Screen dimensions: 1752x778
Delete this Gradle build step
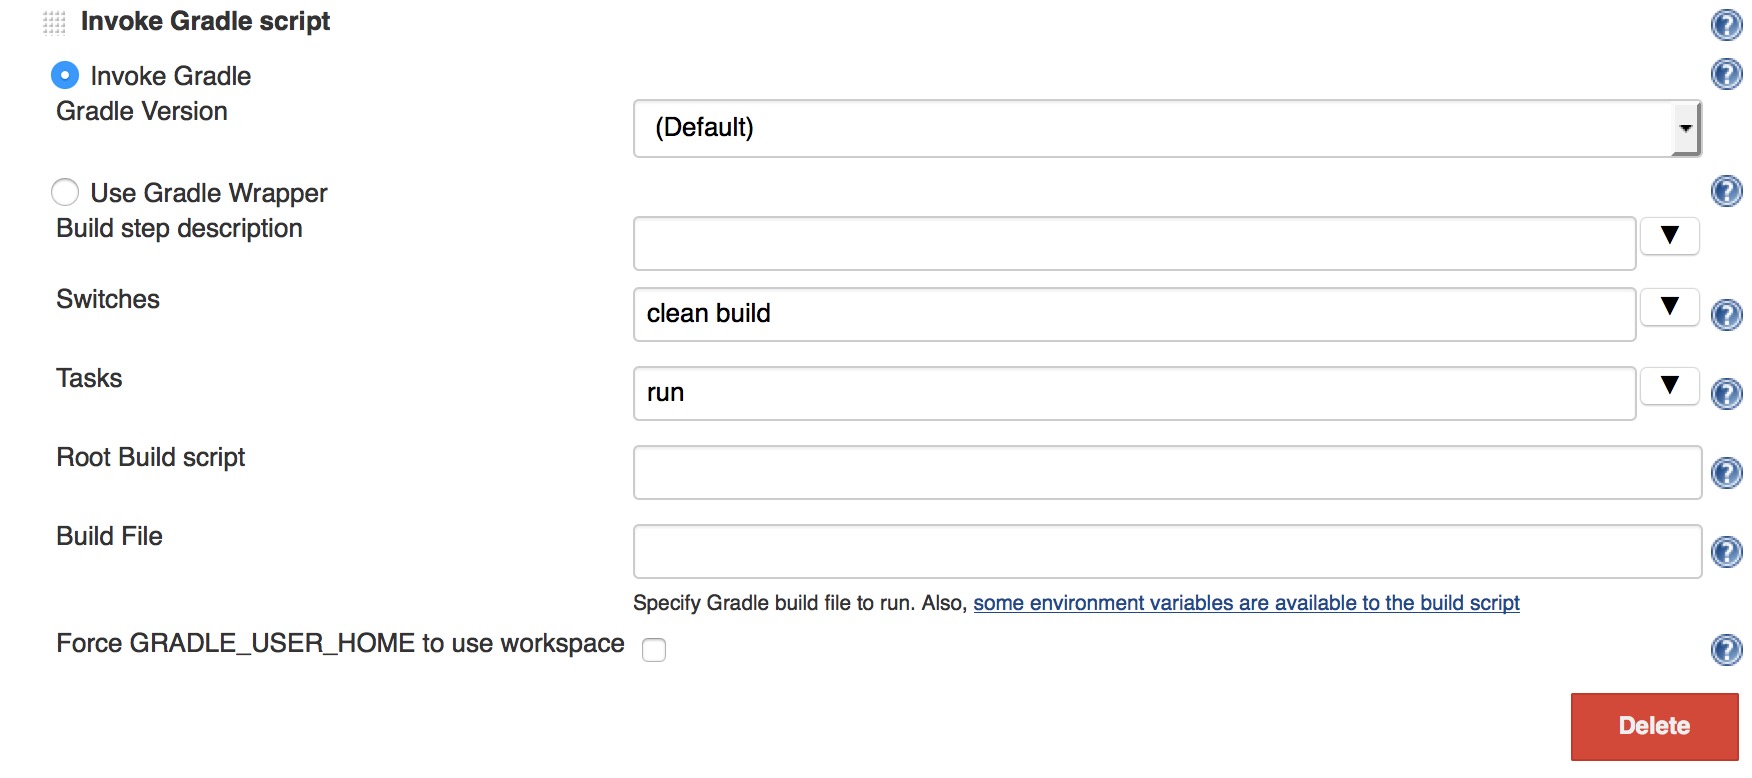[x=1654, y=726]
